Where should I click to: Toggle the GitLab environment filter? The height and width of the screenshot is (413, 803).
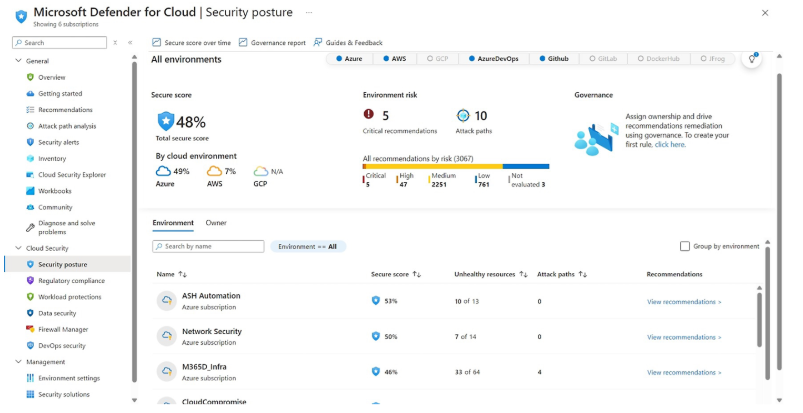[x=603, y=59]
